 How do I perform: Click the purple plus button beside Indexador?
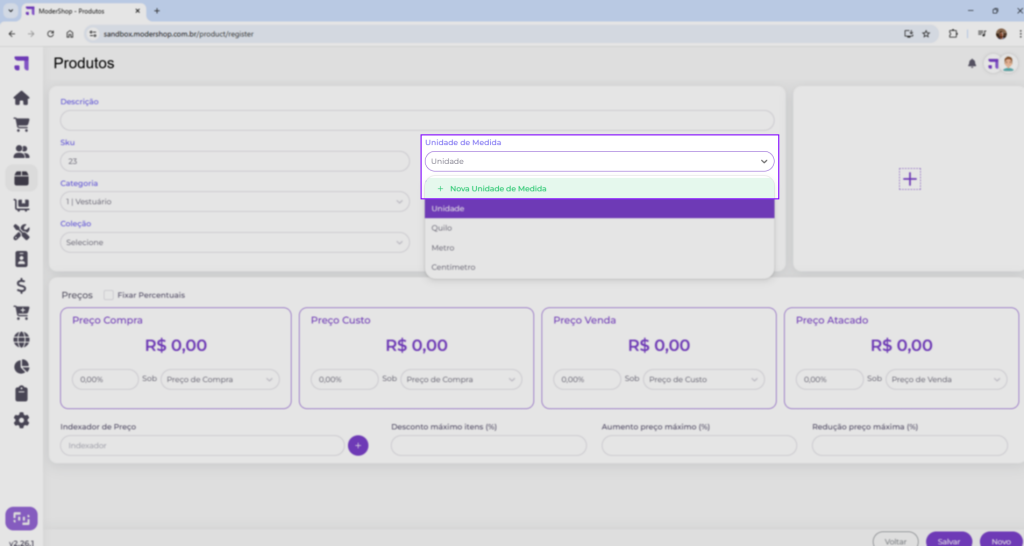[358, 445]
